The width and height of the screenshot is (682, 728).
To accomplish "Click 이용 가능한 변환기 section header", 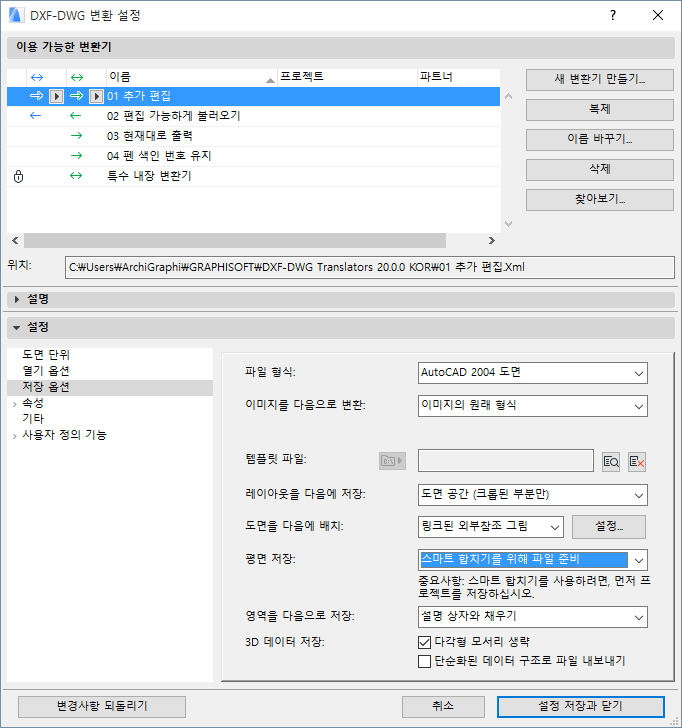I will (341, 47).
